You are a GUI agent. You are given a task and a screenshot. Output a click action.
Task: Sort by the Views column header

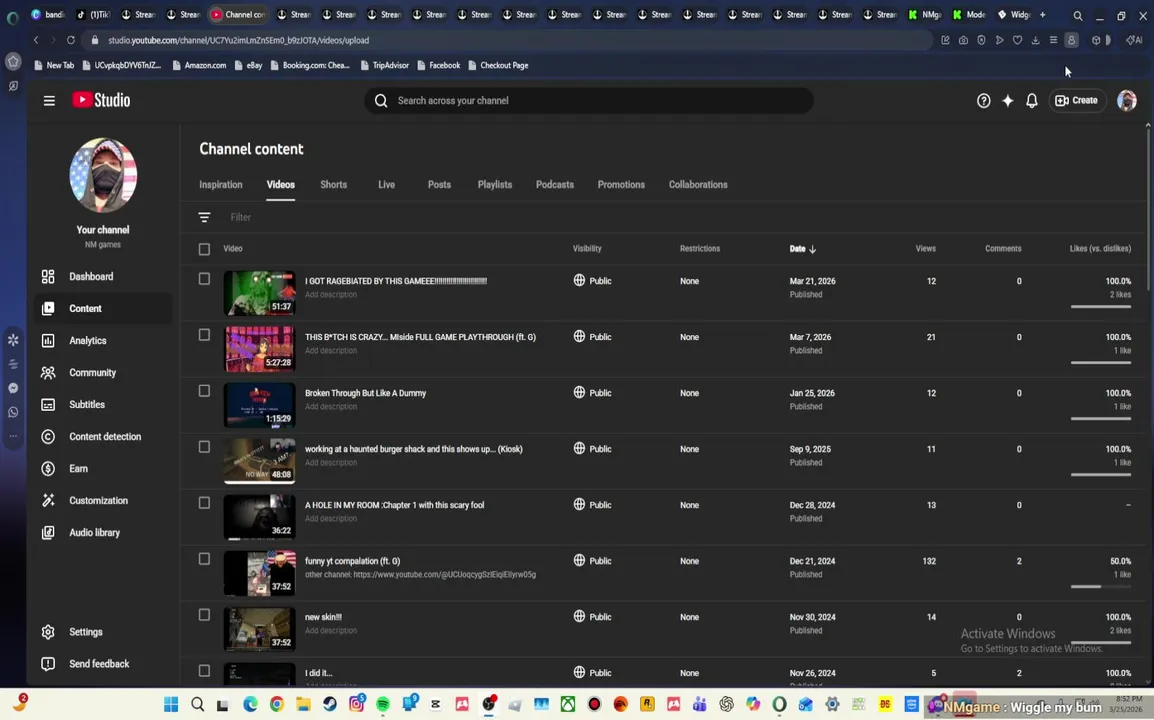pyautogui.click(x=925, y=249)
